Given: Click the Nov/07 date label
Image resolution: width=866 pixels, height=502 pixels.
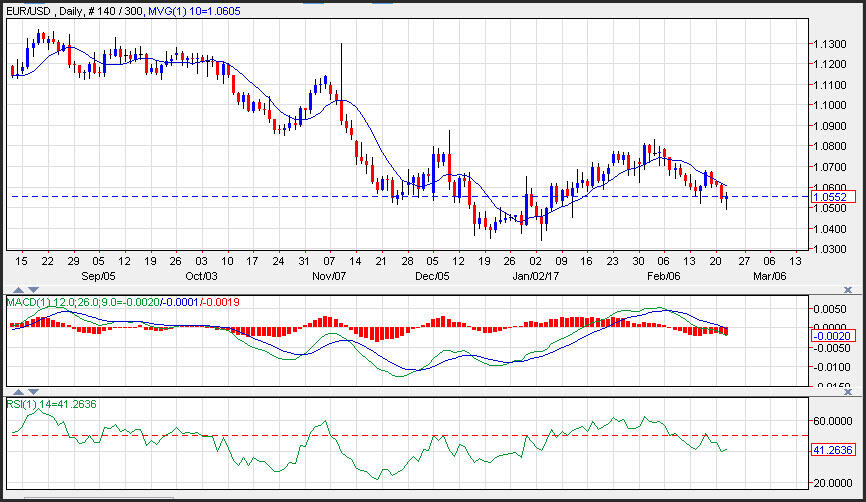Looking at the screenshot, I should [328, 274].
